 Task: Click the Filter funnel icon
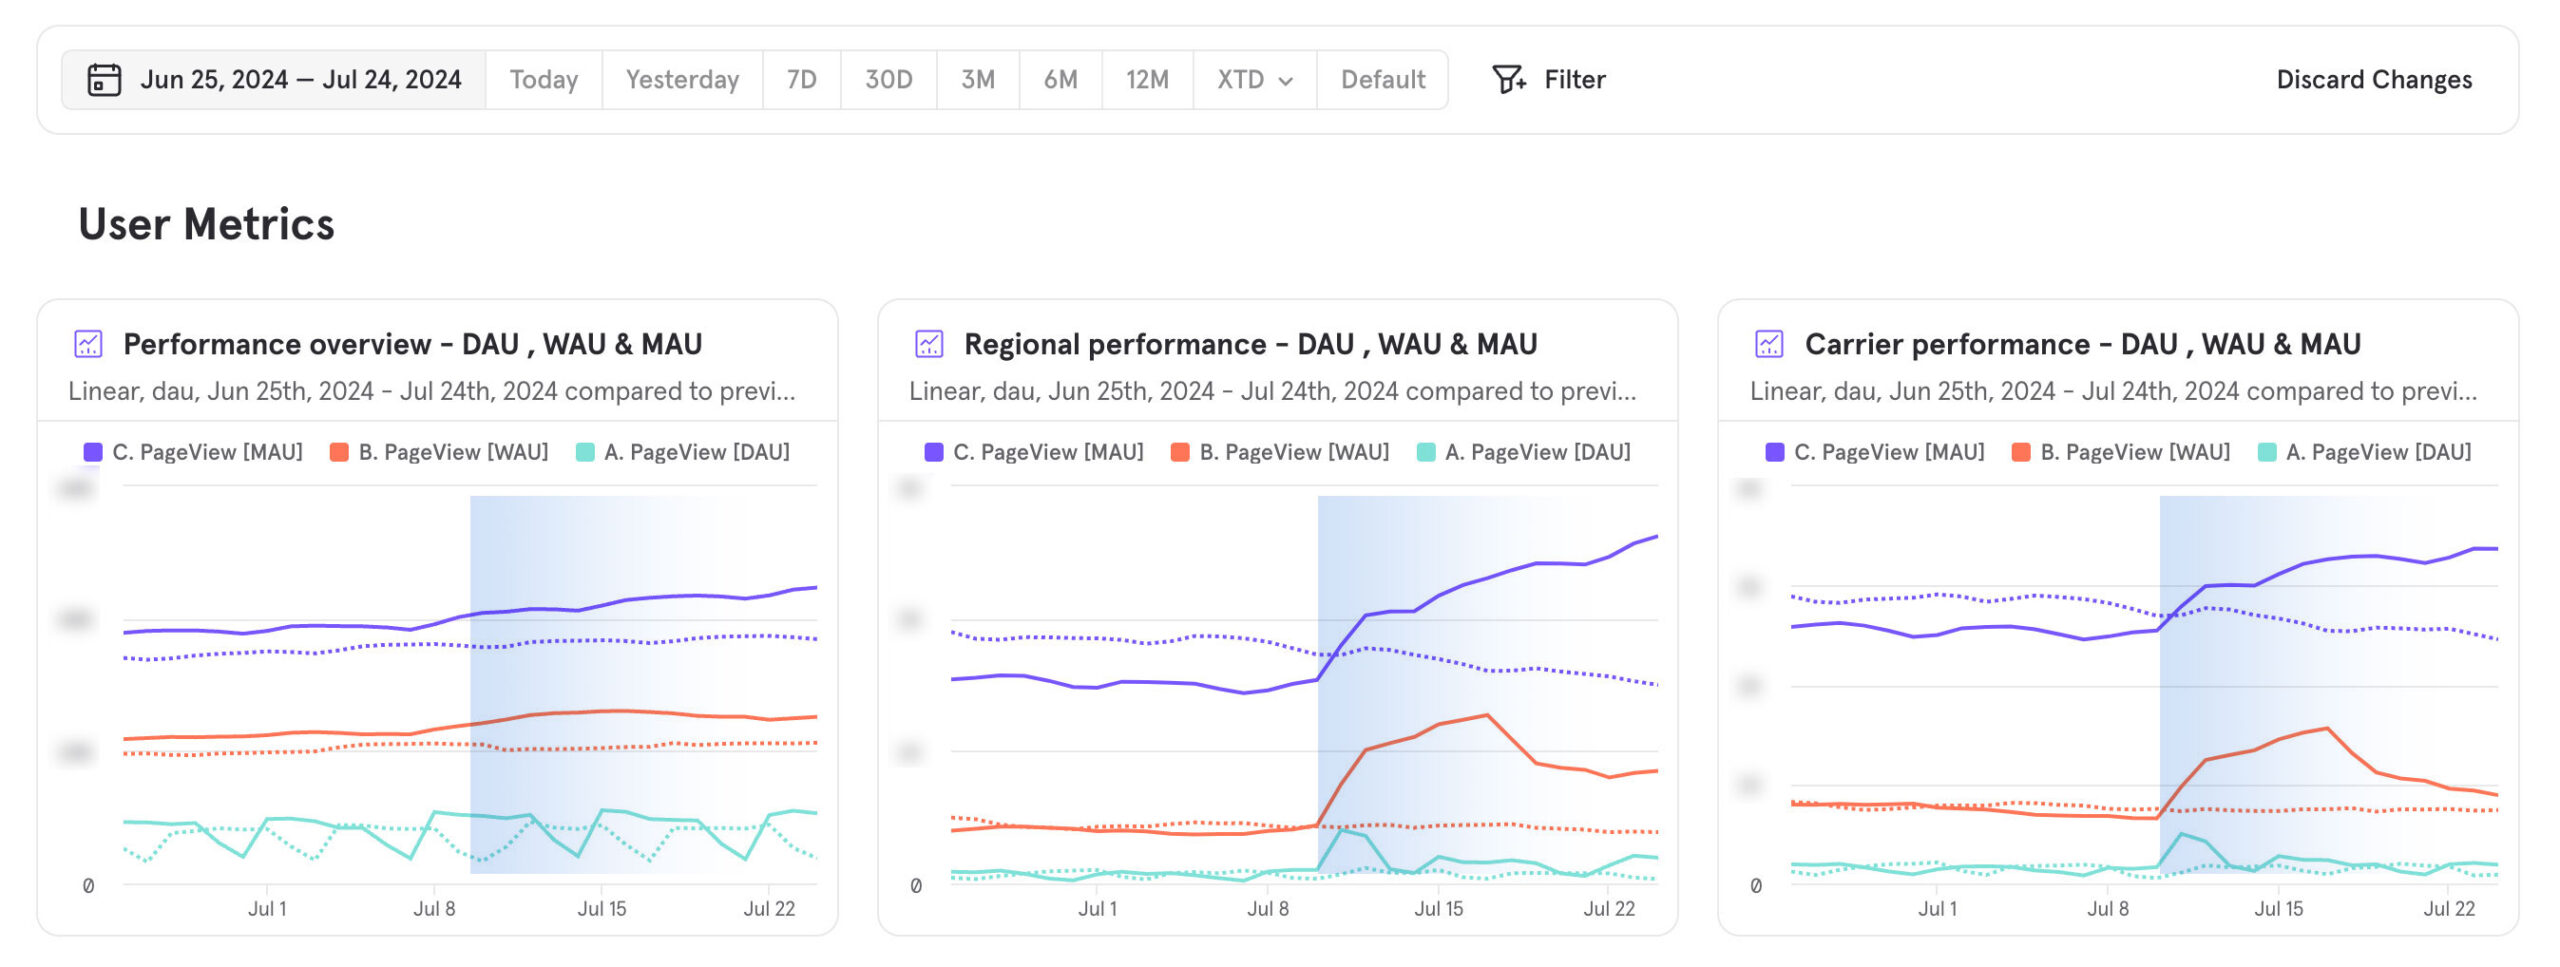(1508, 80)
